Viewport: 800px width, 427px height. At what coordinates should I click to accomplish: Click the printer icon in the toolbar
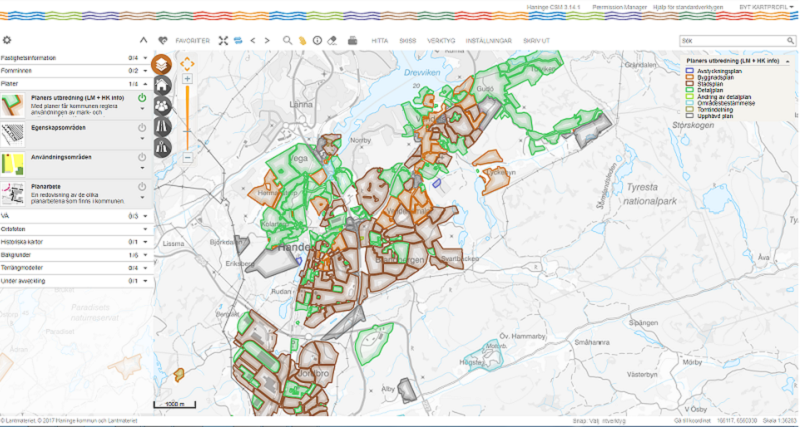[352, 40]
